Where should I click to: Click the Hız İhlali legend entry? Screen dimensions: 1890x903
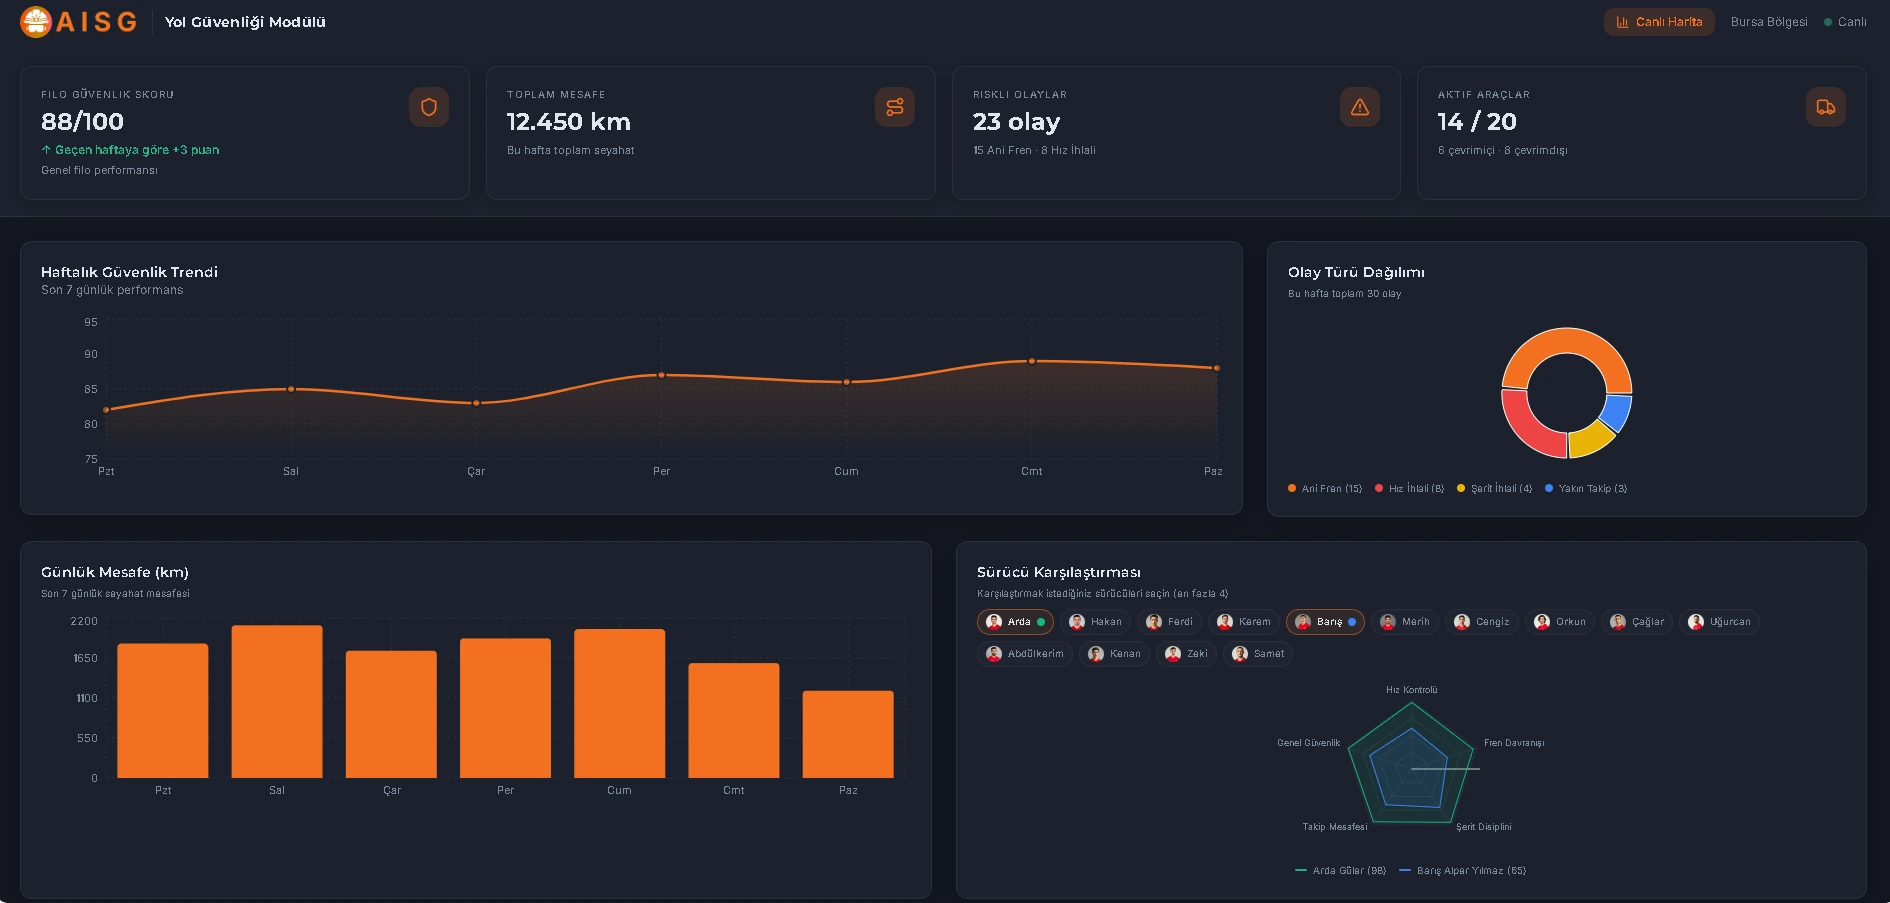click(1409, 489)
